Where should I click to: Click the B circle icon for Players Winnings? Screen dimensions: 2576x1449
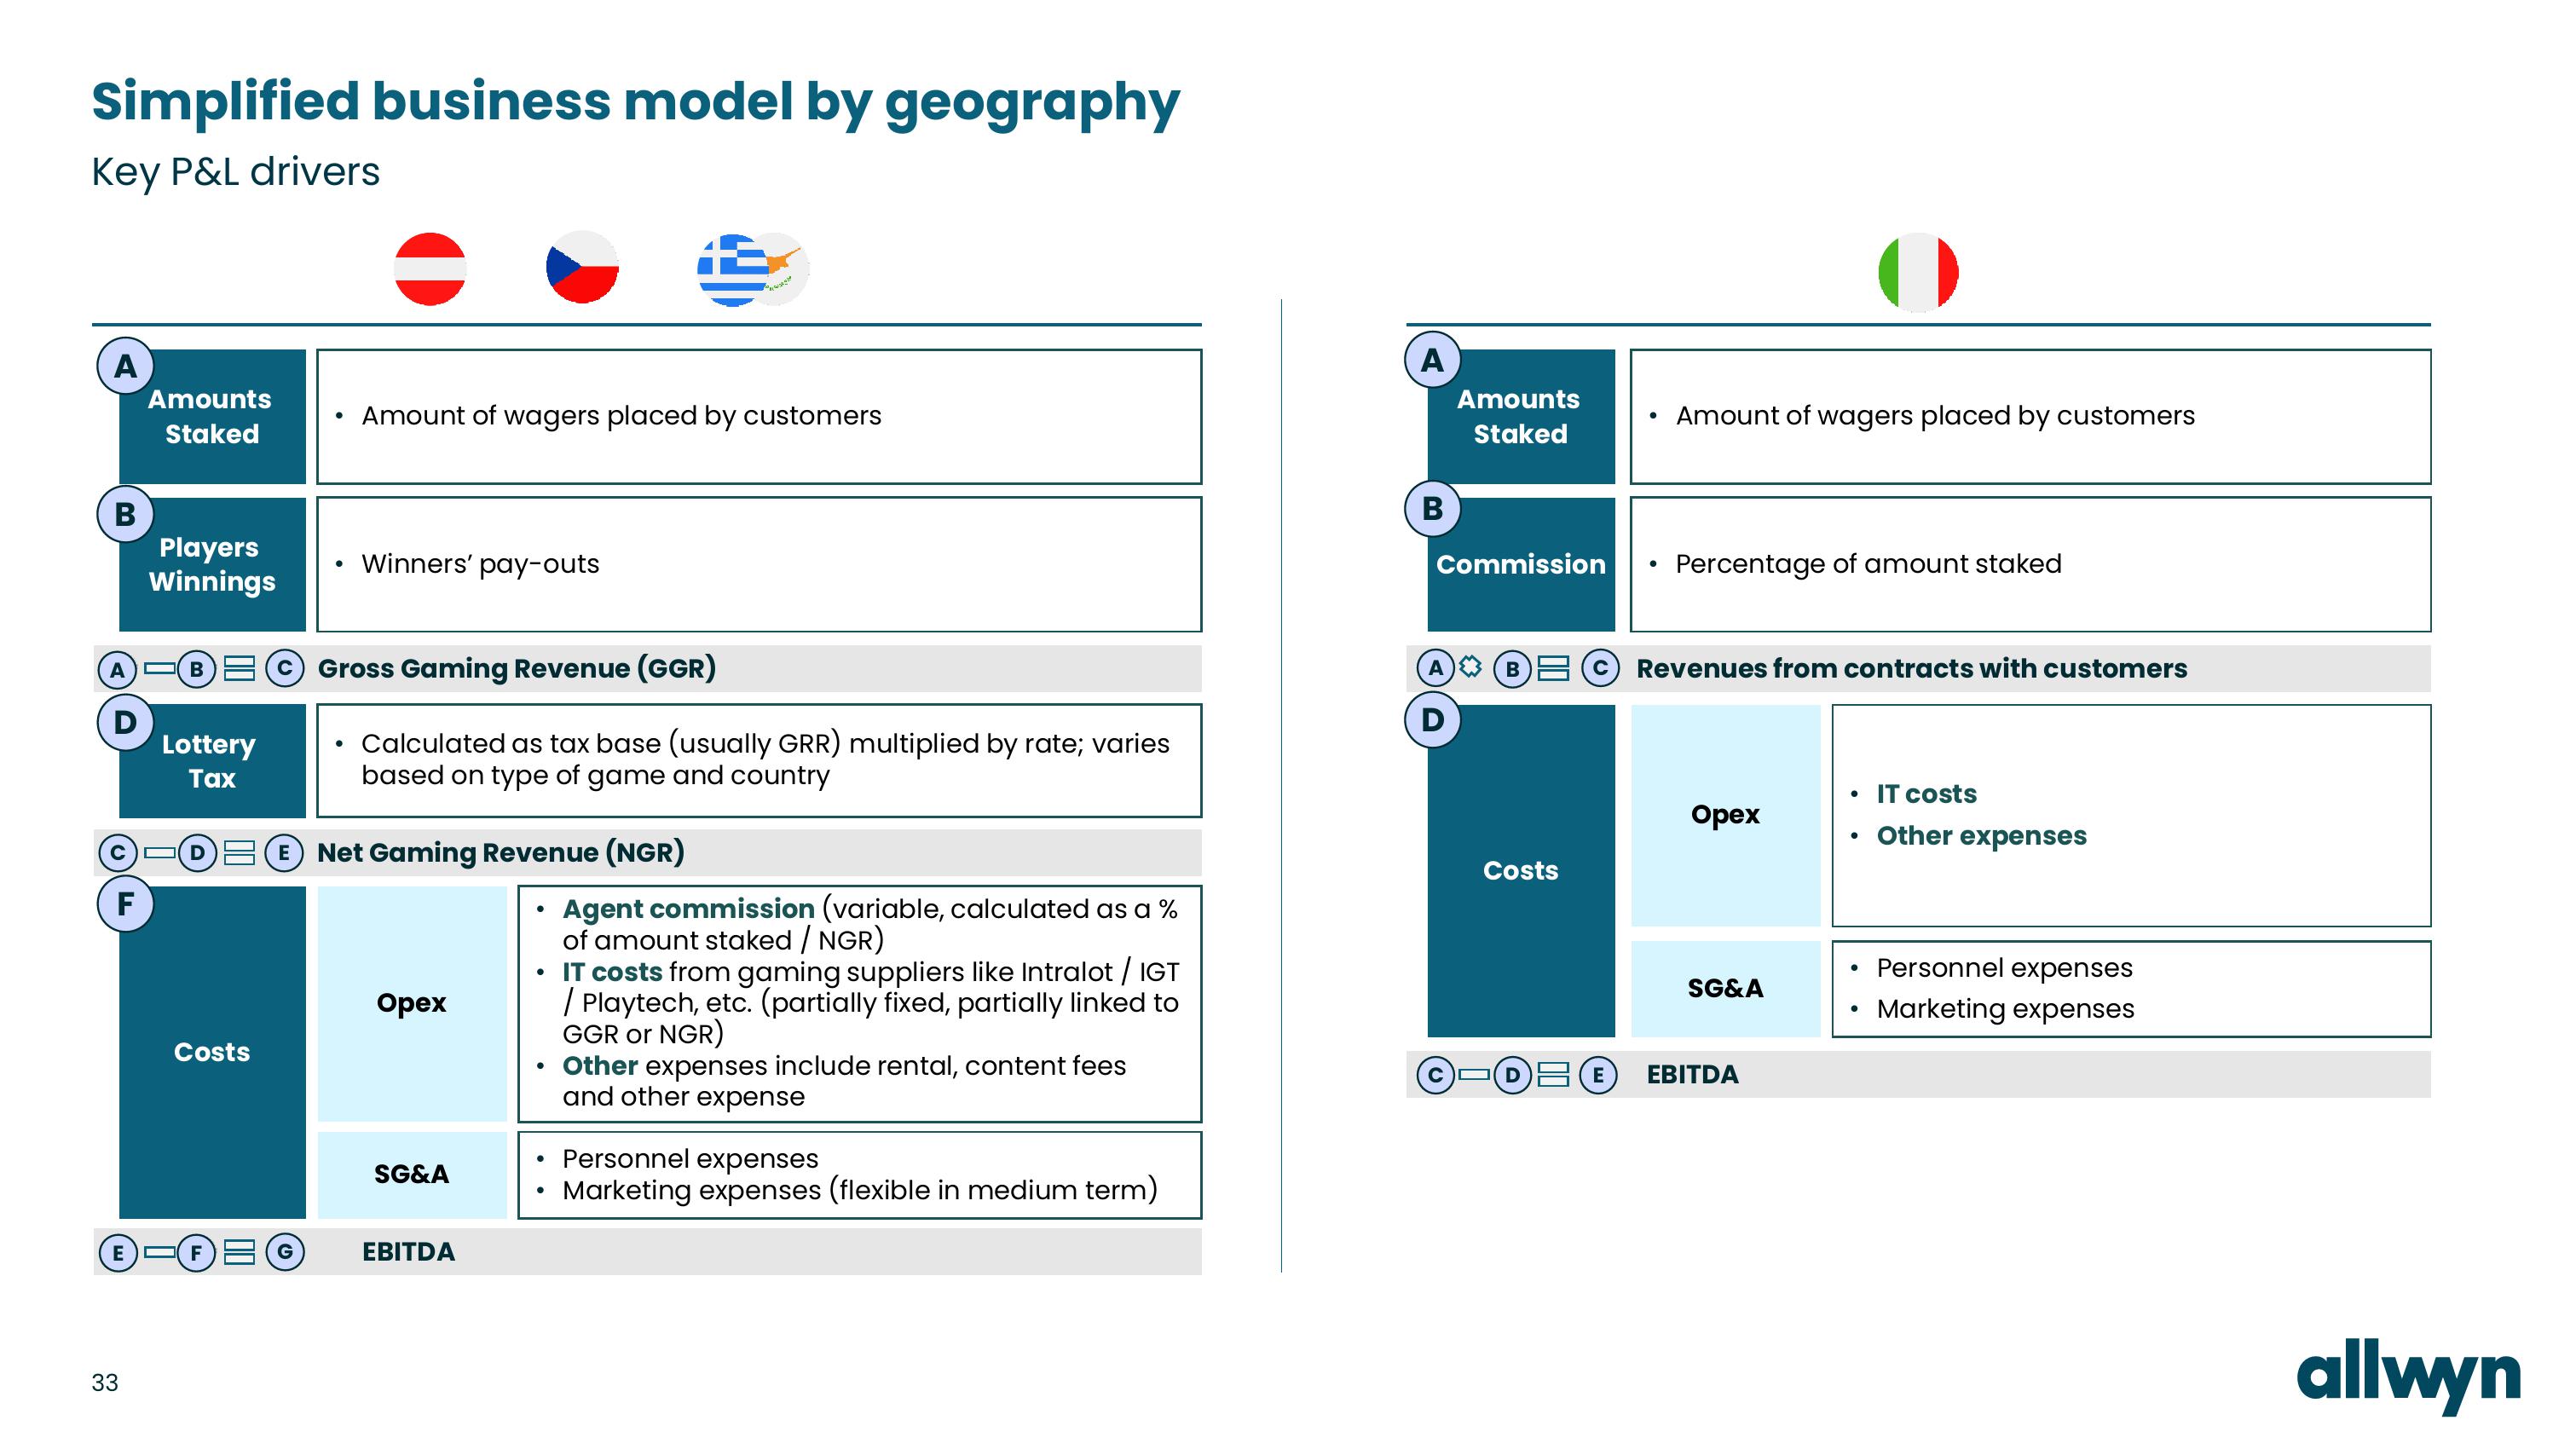coord(120,517)
